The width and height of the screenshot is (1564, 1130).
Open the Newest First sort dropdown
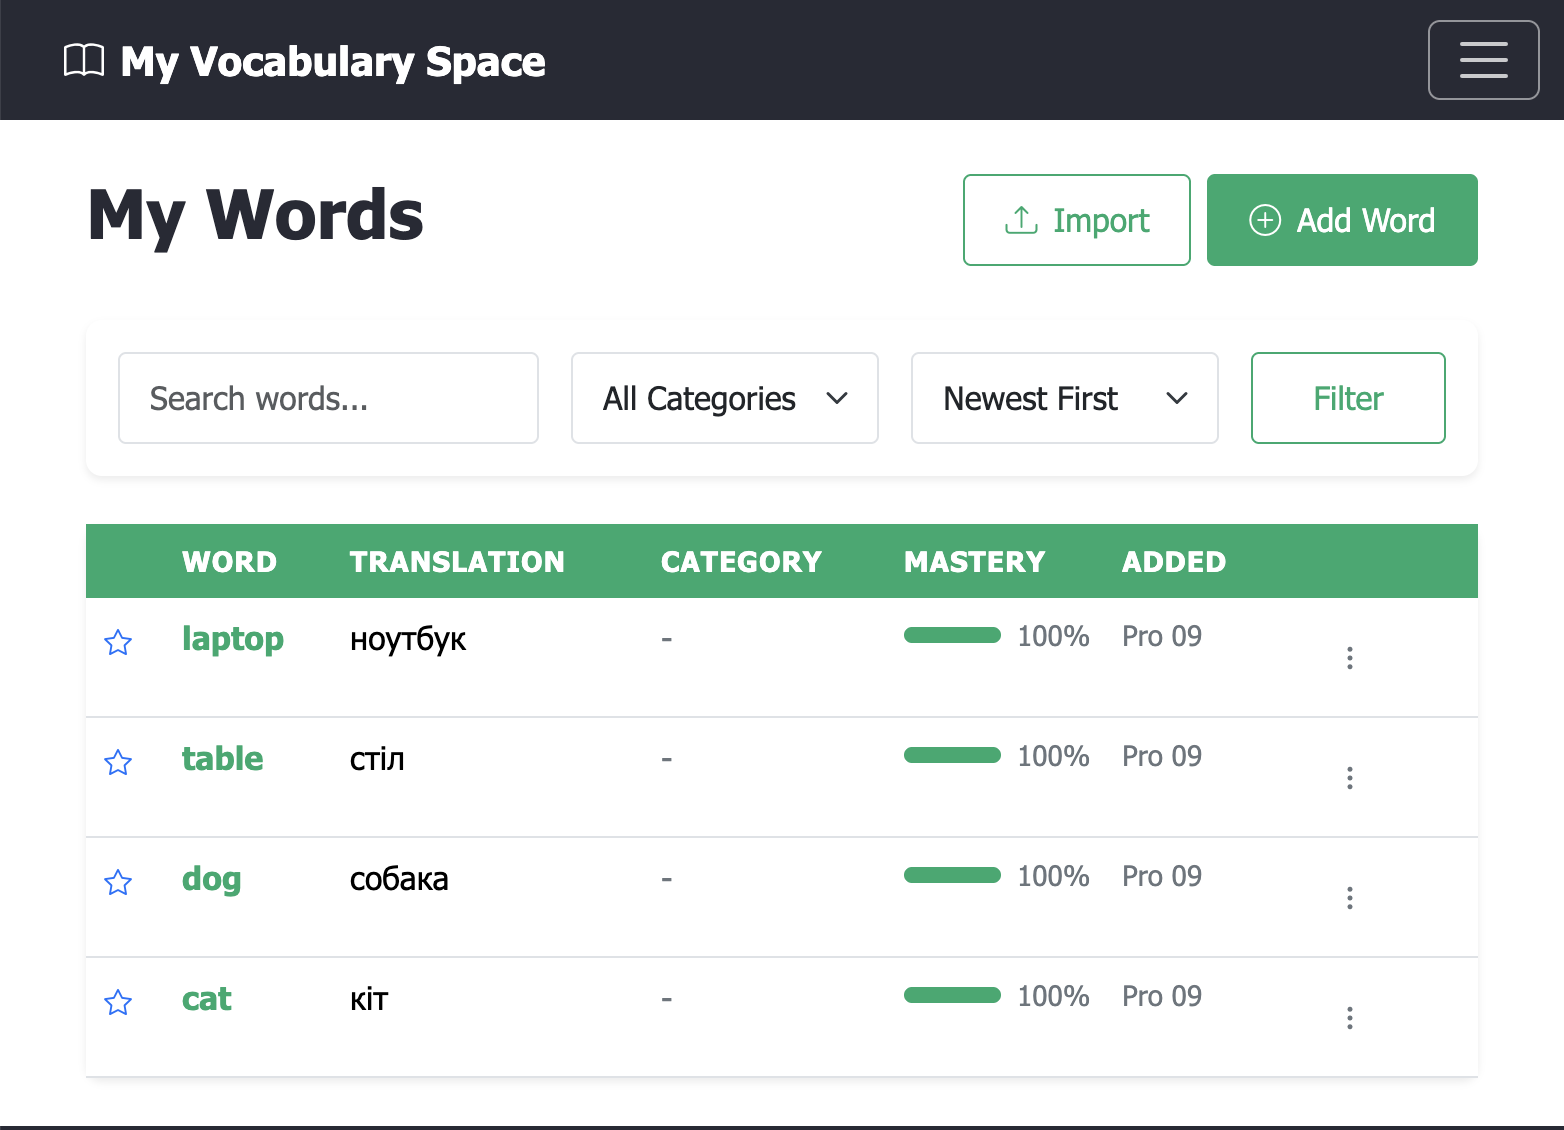click(x=1064, y=398)
